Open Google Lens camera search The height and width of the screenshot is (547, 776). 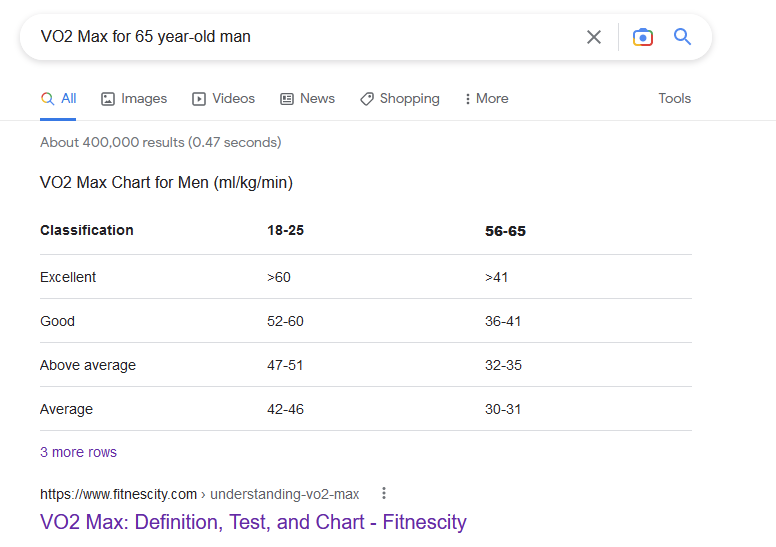(642, 37)
